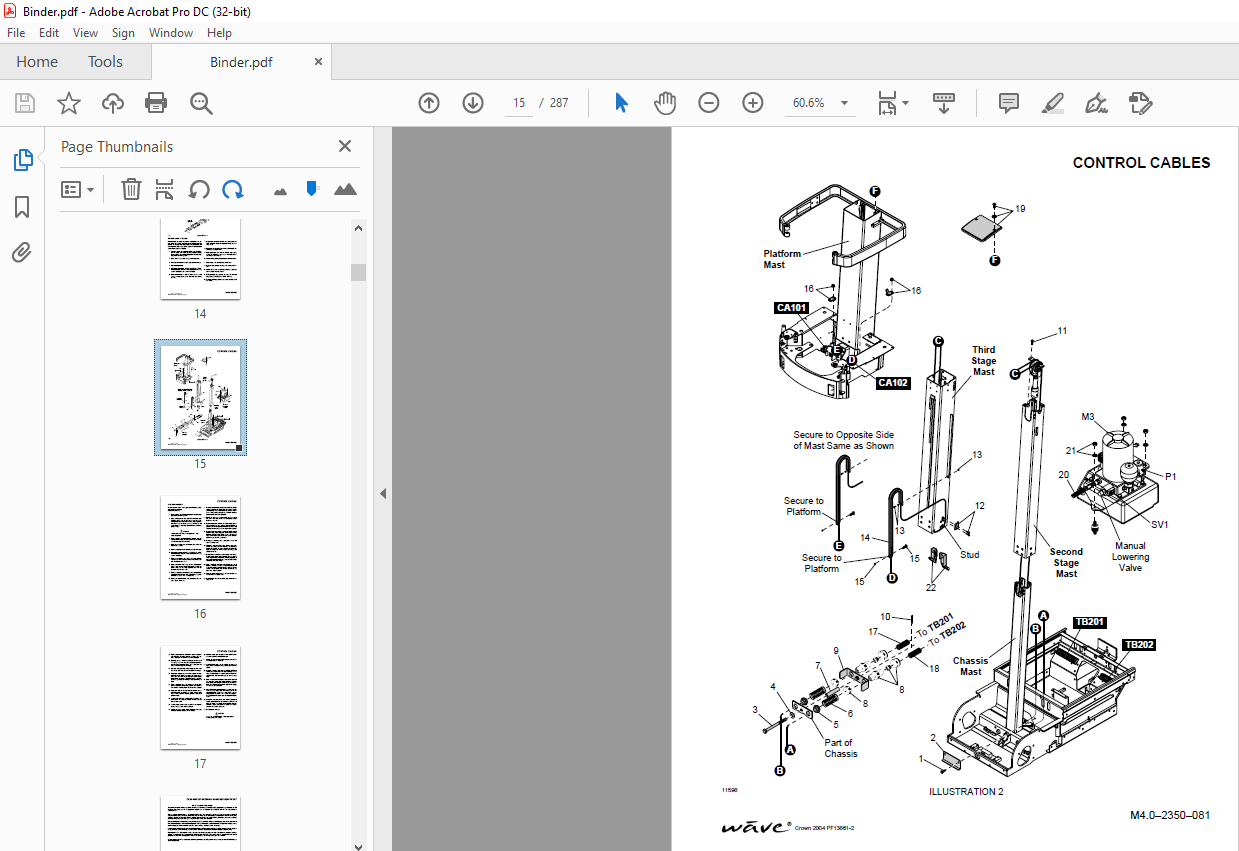Click the "Third Stage Mast" label
Image resolution: width=1239 pixels, height=851 pixels.
[x=984, y=361]
